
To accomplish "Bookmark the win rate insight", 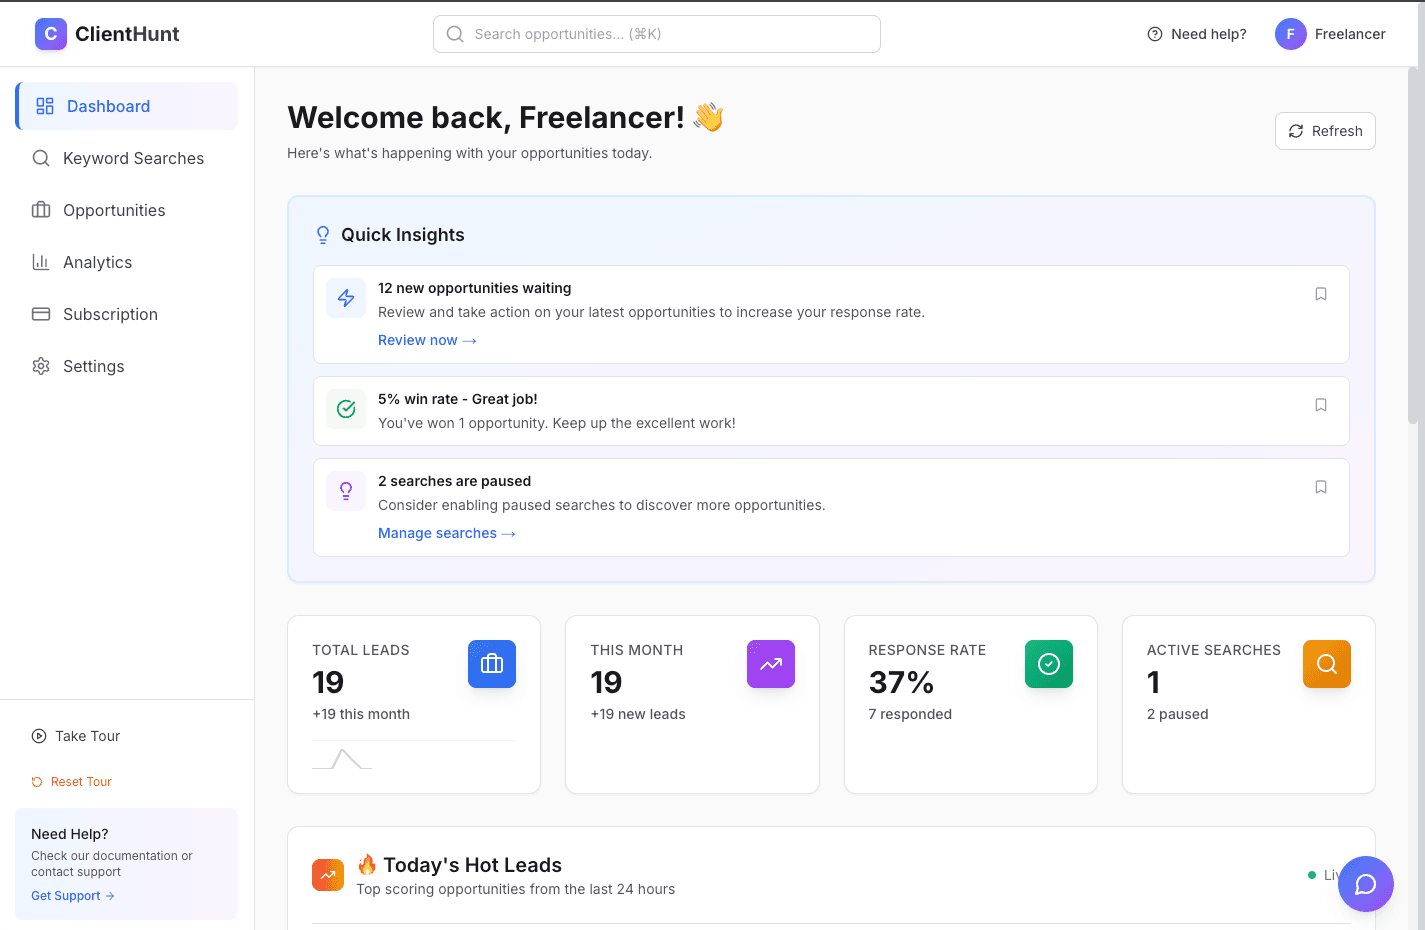I will coord(1321,405).
